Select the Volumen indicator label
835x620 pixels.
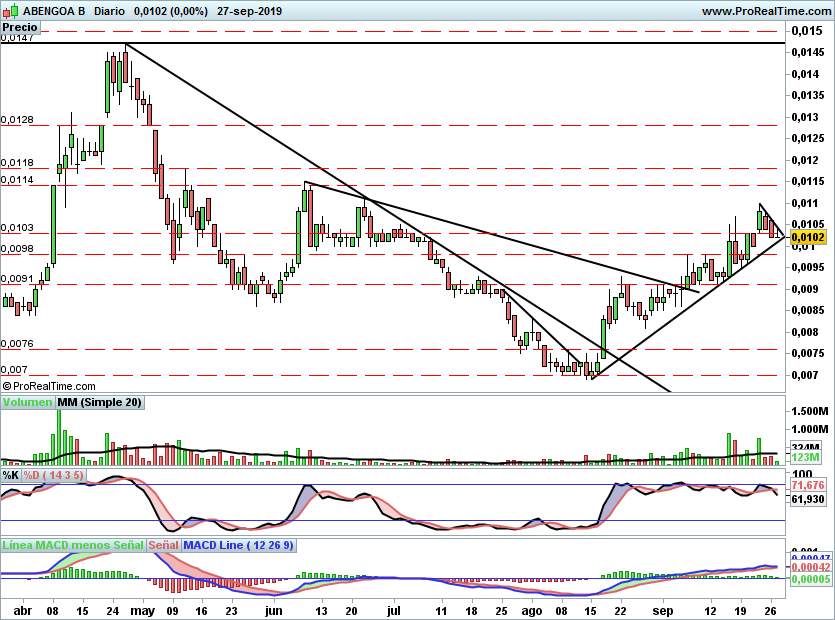[27, 402]
